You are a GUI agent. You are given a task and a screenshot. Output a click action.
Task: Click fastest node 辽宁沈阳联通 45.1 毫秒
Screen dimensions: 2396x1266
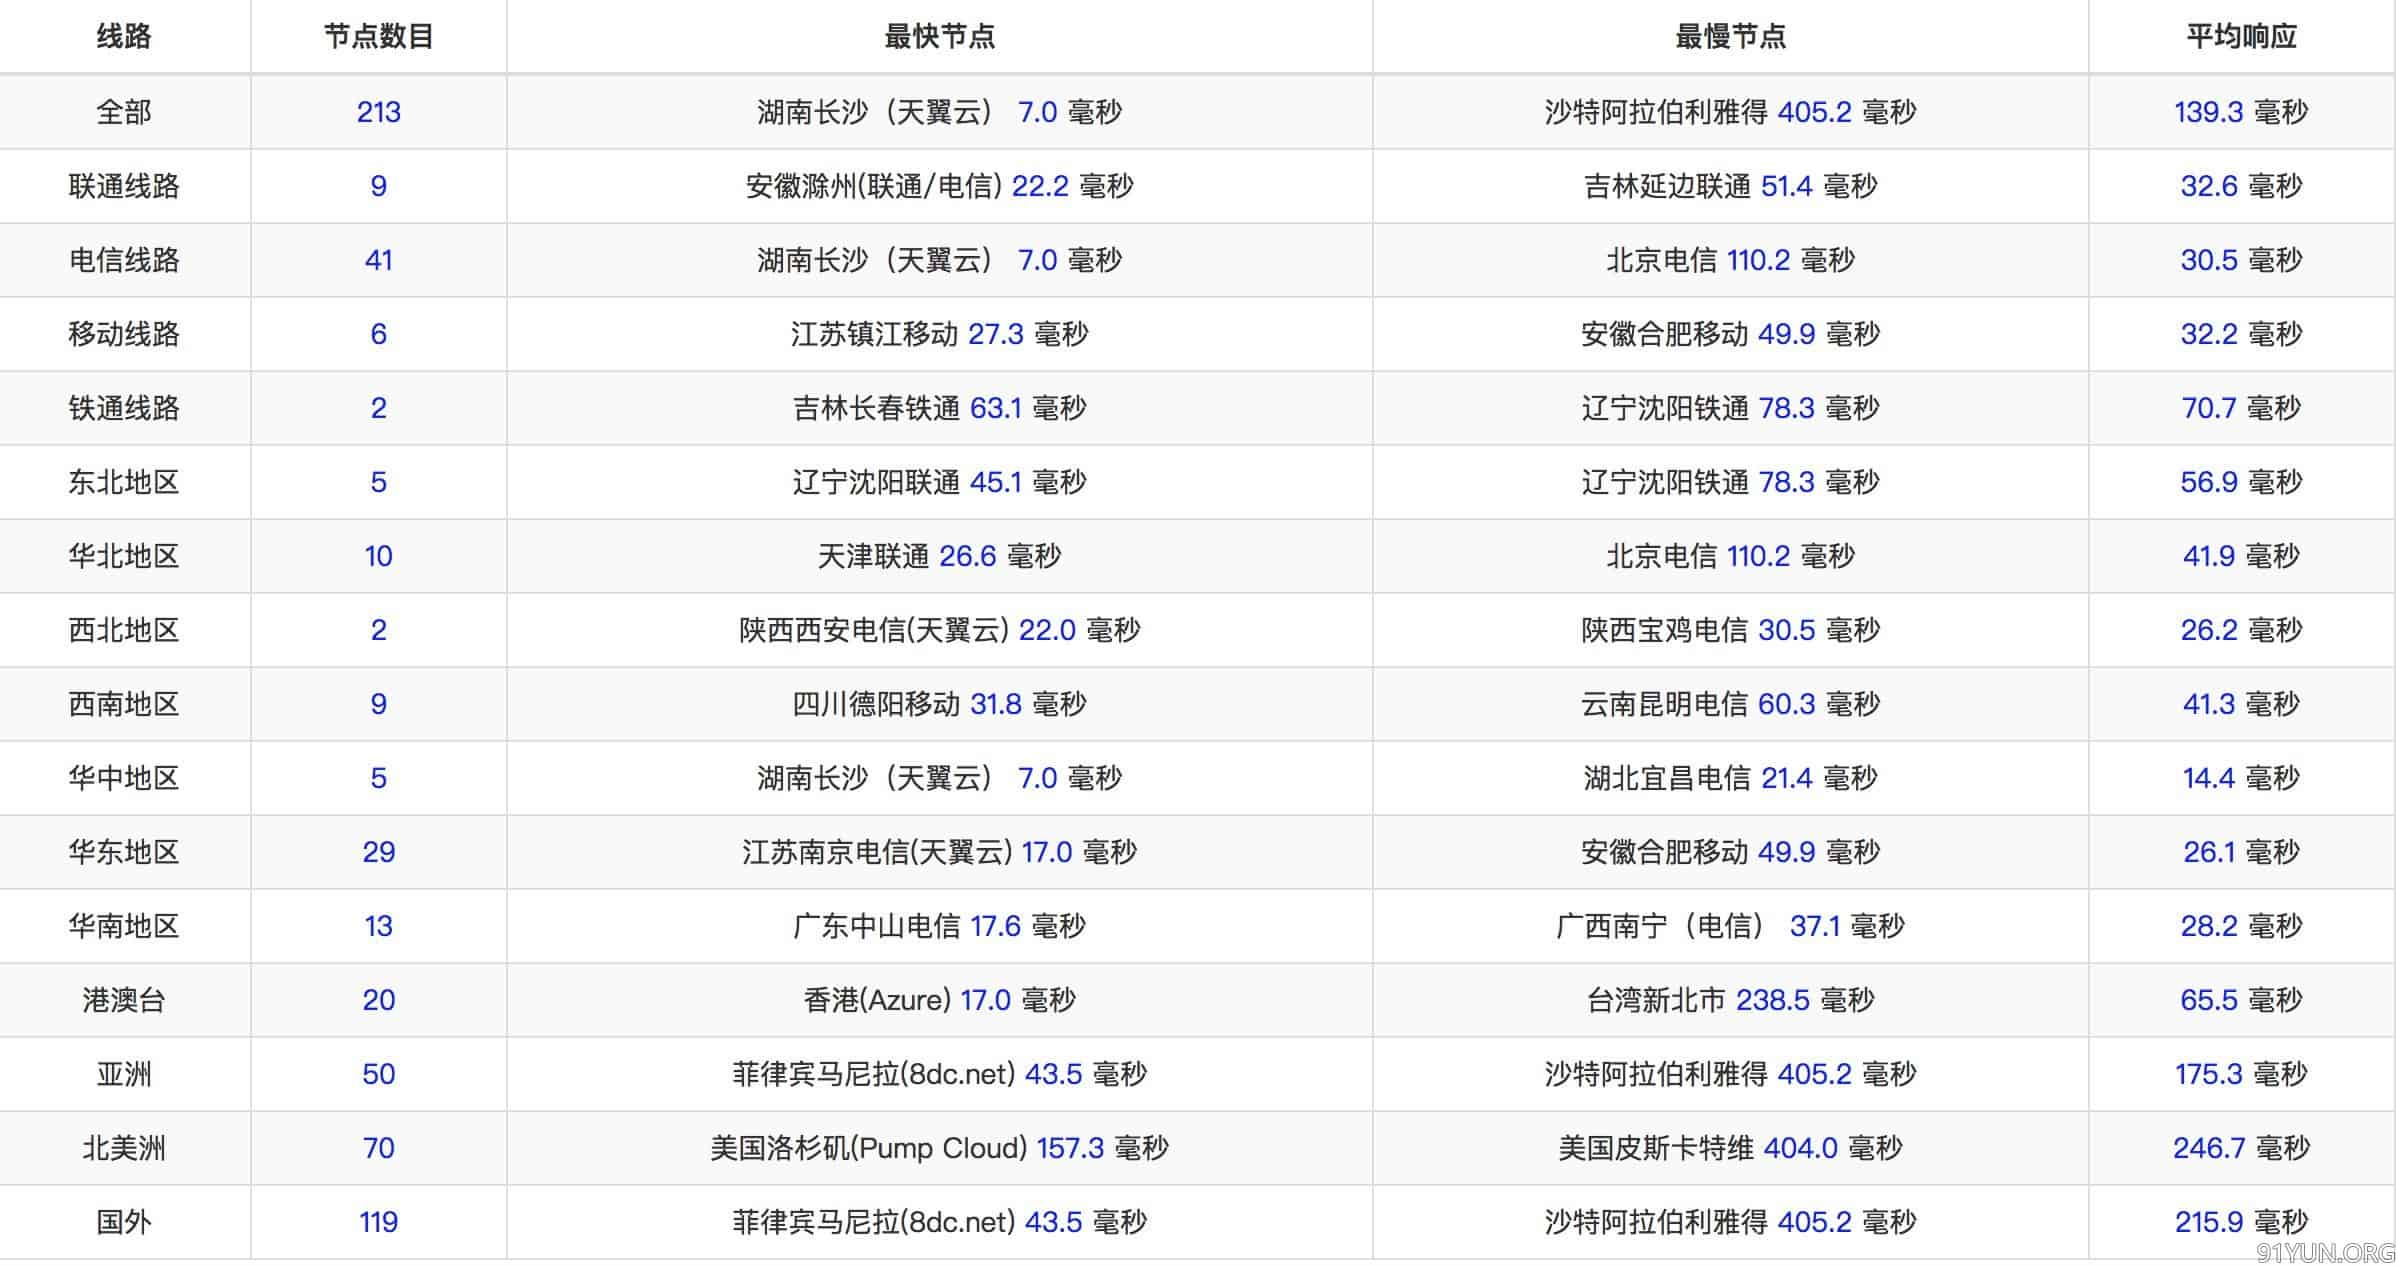click(939, 481)
